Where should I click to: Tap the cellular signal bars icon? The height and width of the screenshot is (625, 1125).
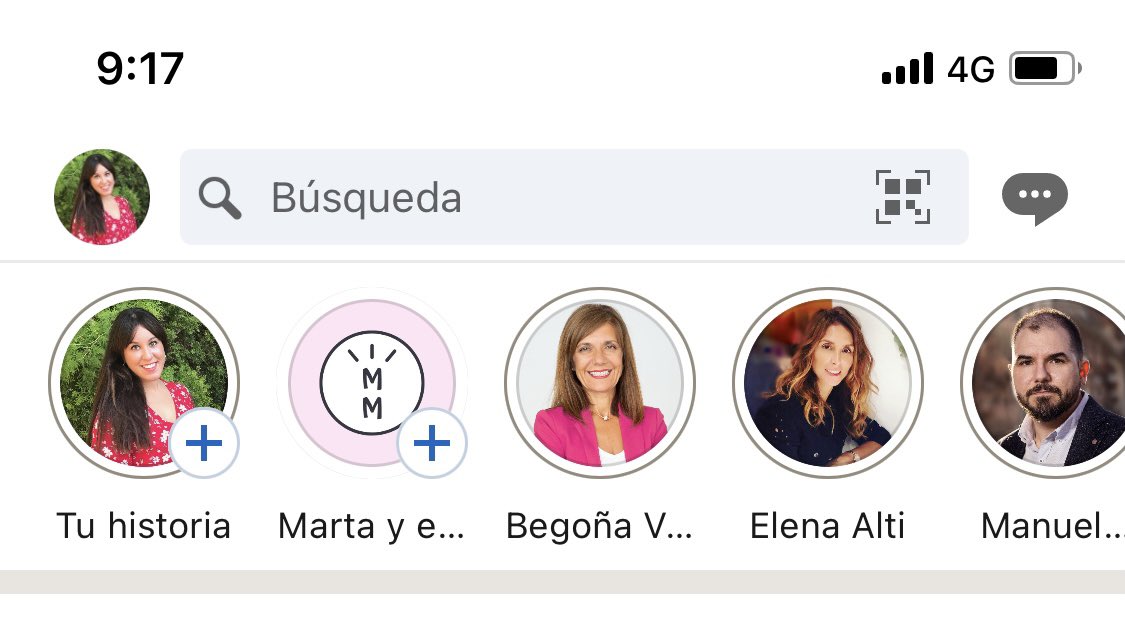coord(907,69)
